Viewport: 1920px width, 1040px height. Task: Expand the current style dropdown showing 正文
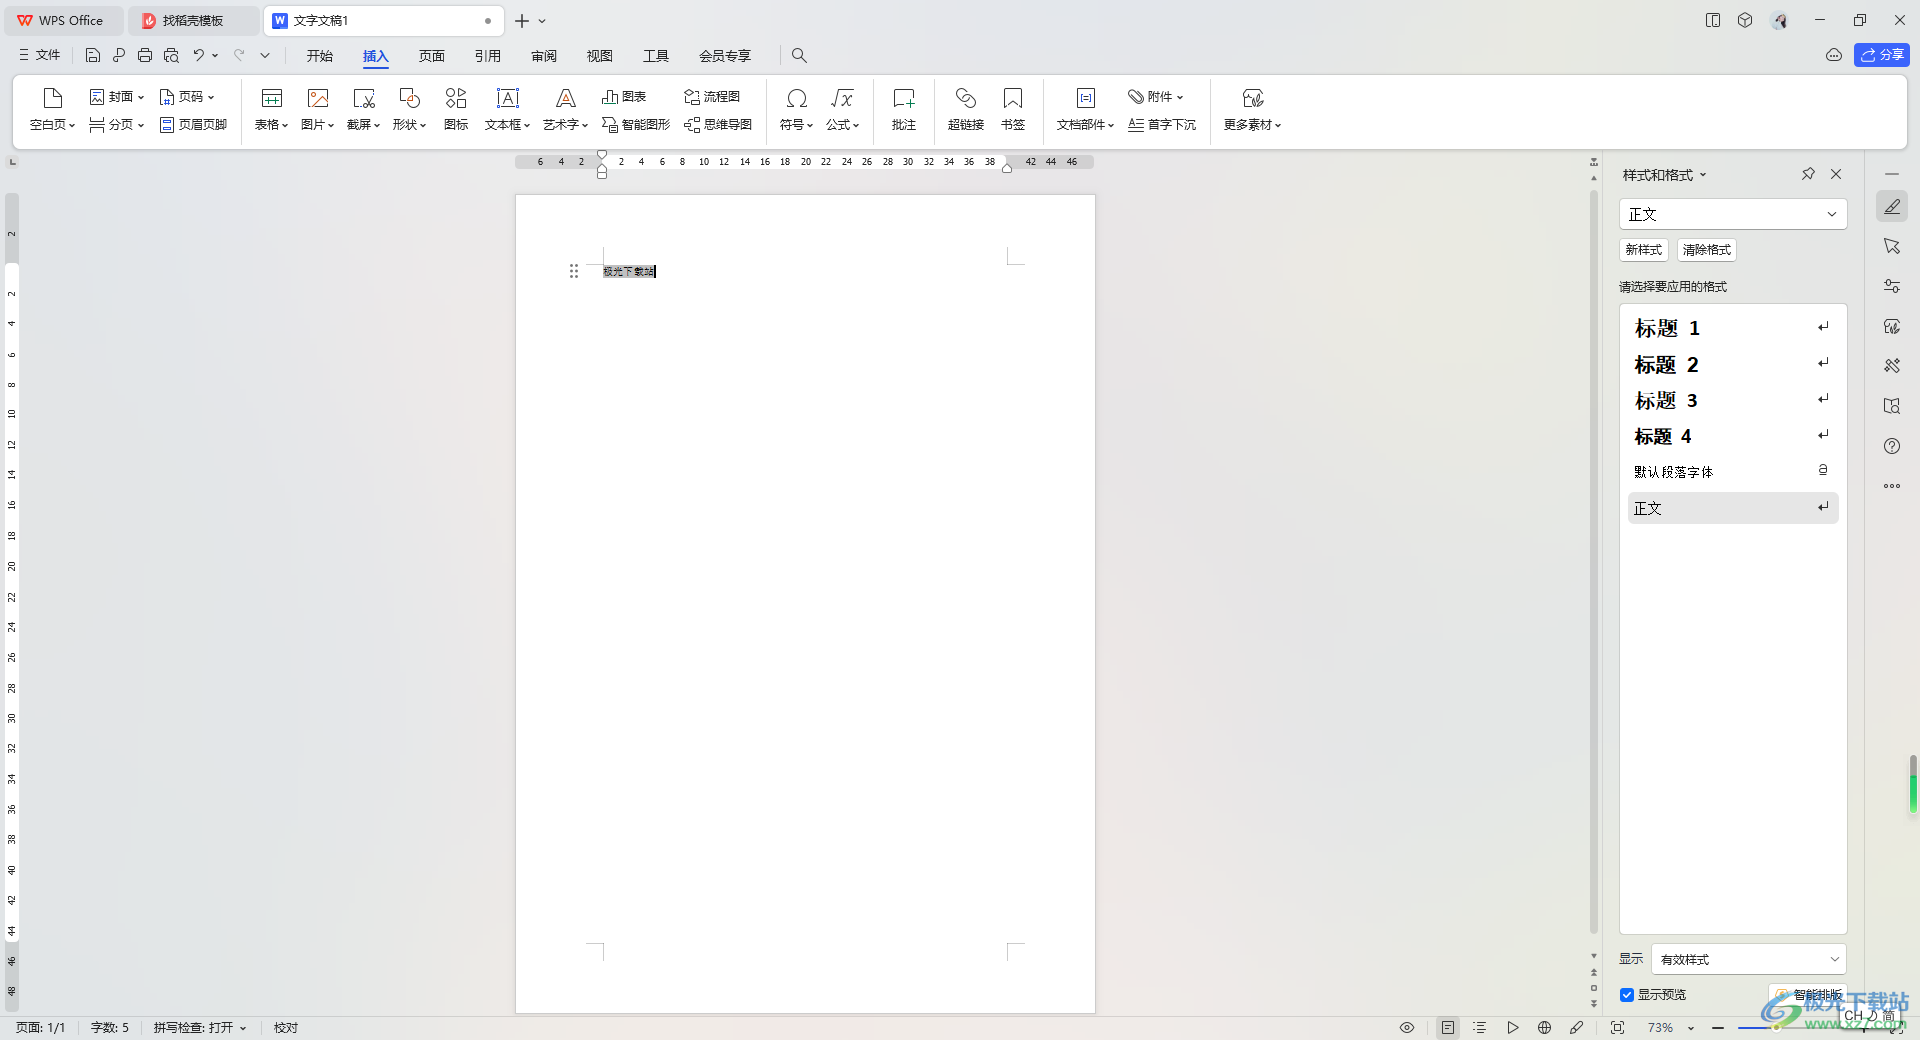[x=1832, y=214]
